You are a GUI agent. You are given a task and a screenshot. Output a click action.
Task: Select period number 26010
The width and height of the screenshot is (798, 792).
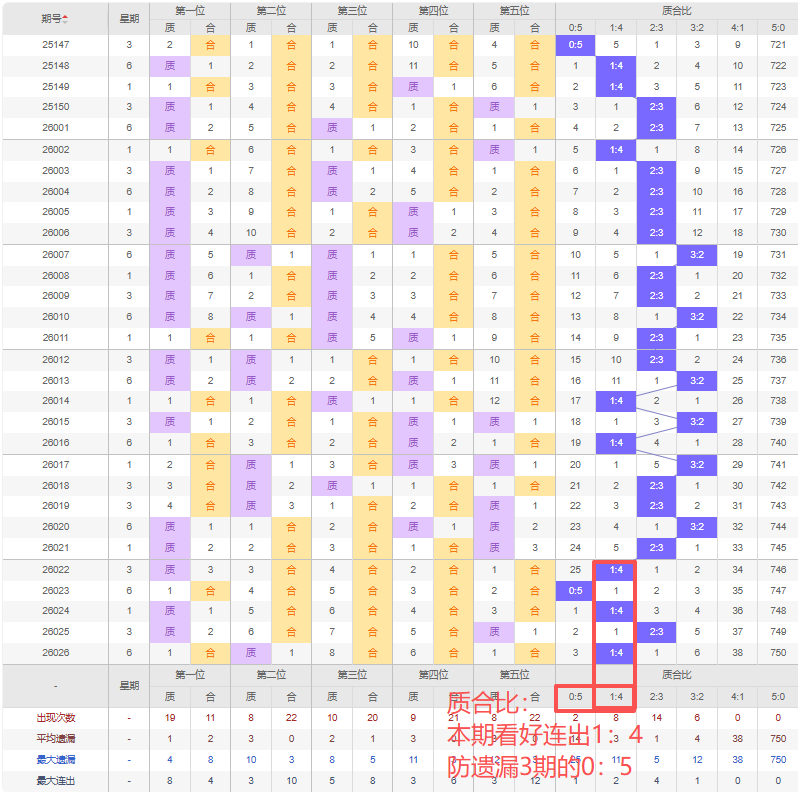click(55, 317)
